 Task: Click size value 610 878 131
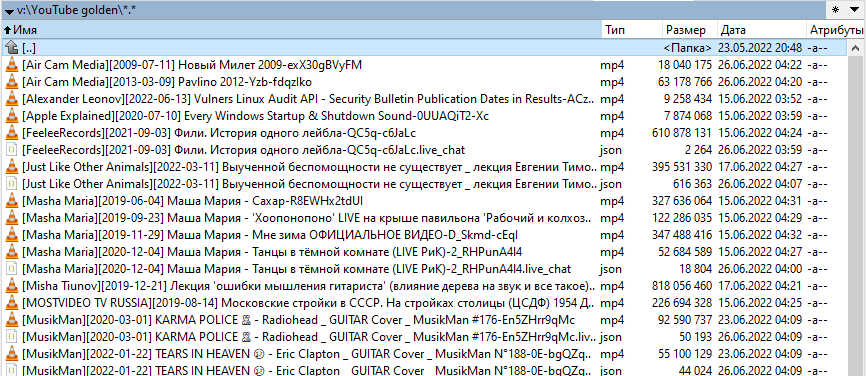(x=682, y=133)
